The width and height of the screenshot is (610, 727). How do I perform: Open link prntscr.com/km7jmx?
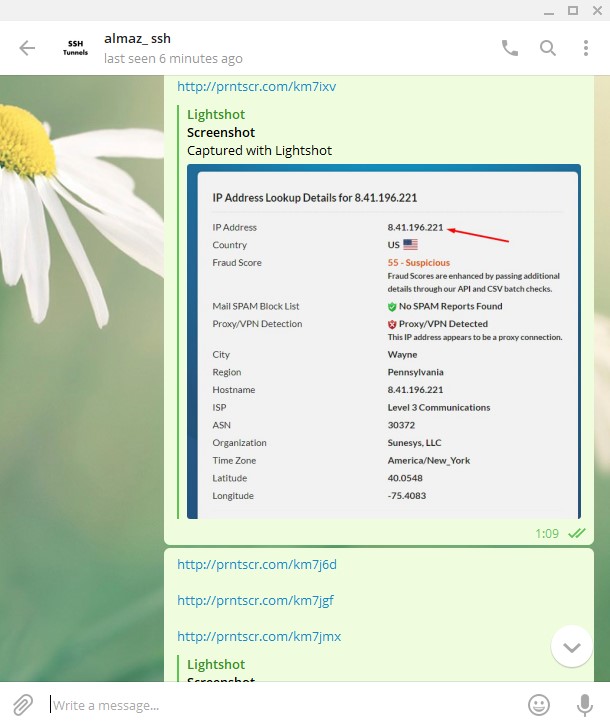coord(259,637)
